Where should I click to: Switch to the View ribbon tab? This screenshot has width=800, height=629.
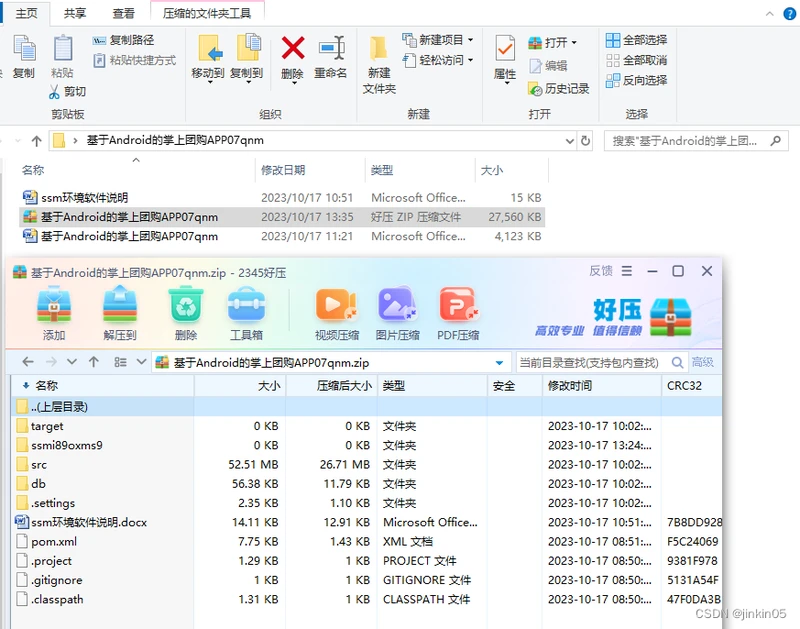[123, 13]
